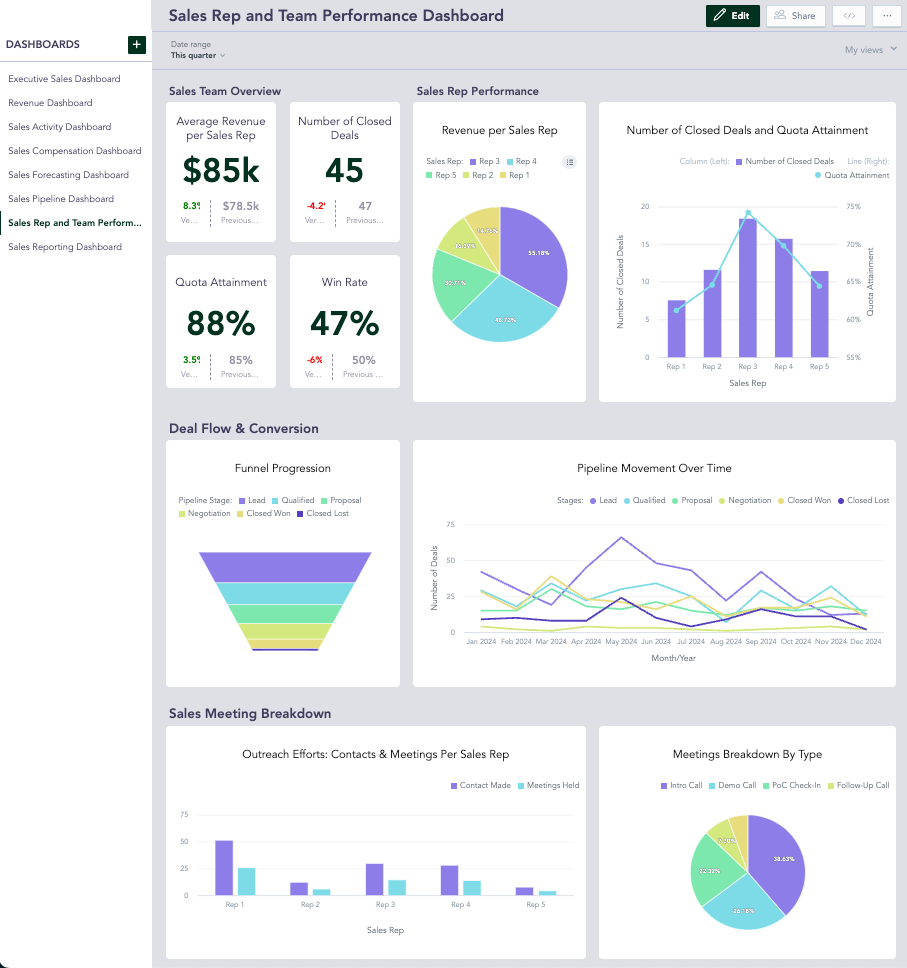Click the Edit pencil button

[x=732, y=15]
